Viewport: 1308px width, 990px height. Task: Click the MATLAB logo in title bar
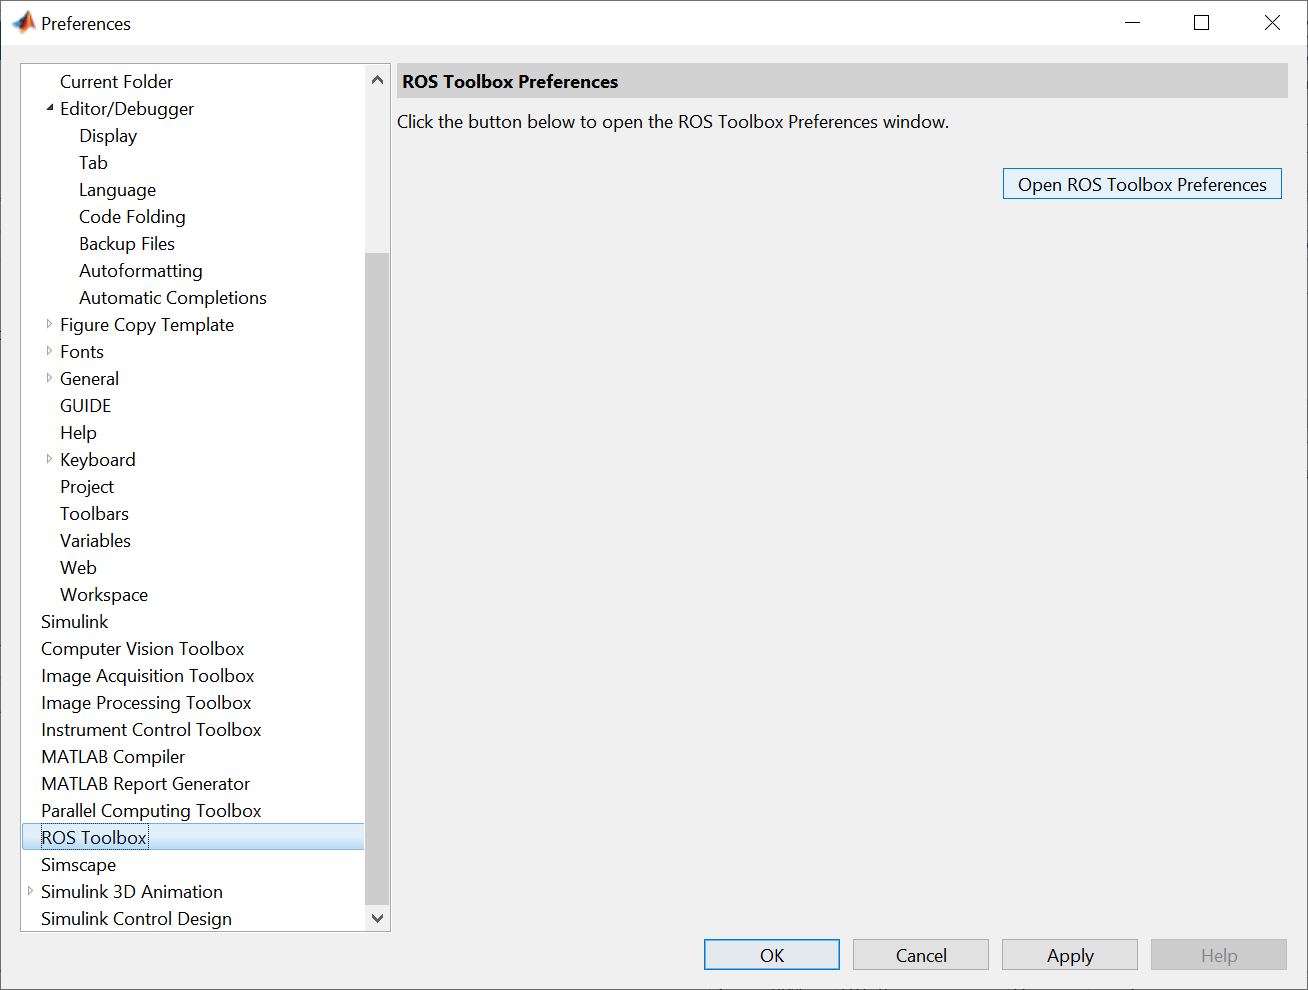(x=23, y=22)
